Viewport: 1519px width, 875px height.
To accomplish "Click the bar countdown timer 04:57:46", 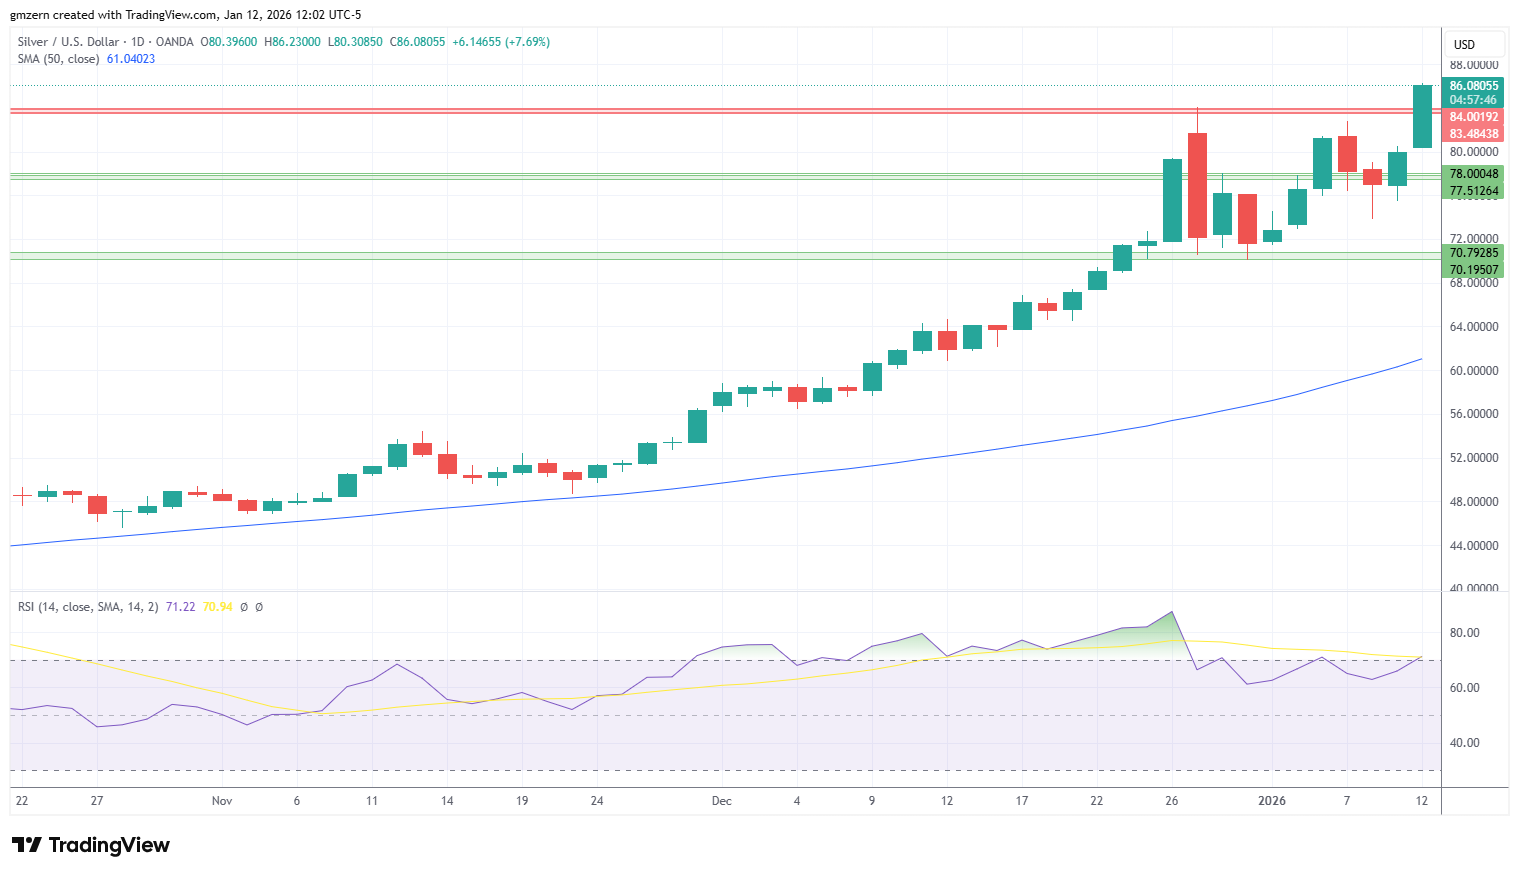I will (1473, 100).
